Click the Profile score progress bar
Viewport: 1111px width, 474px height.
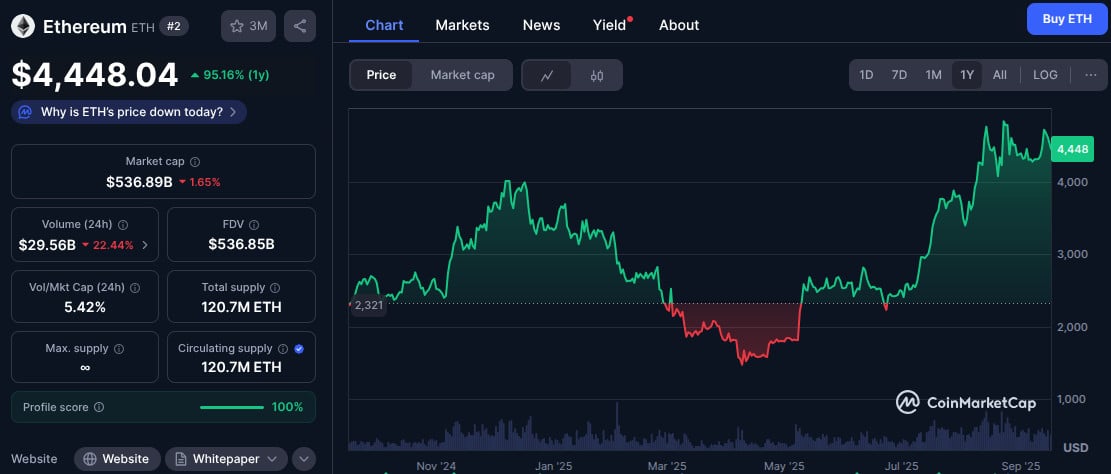pos(232,407)
